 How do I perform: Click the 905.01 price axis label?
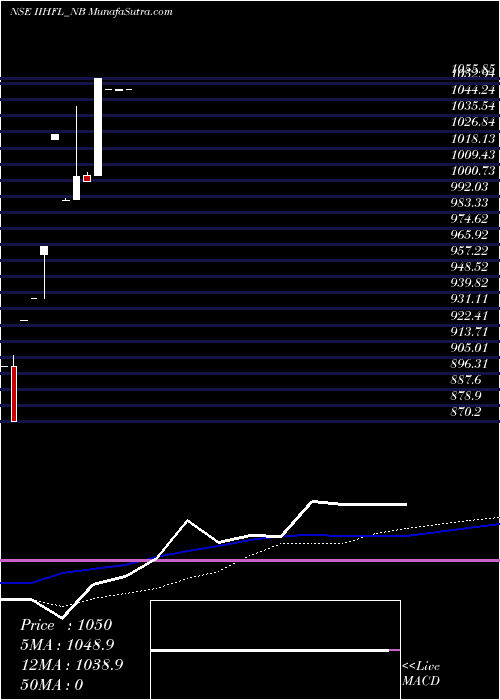pos(469,348)
